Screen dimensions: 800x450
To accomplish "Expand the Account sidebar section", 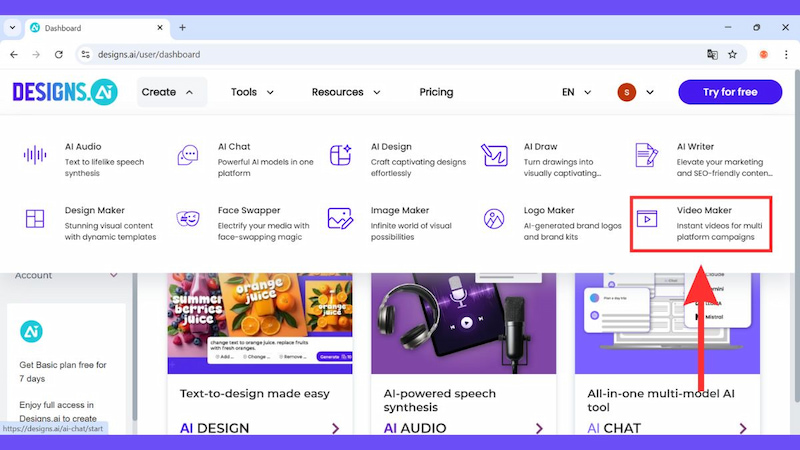I will (66, 275).
